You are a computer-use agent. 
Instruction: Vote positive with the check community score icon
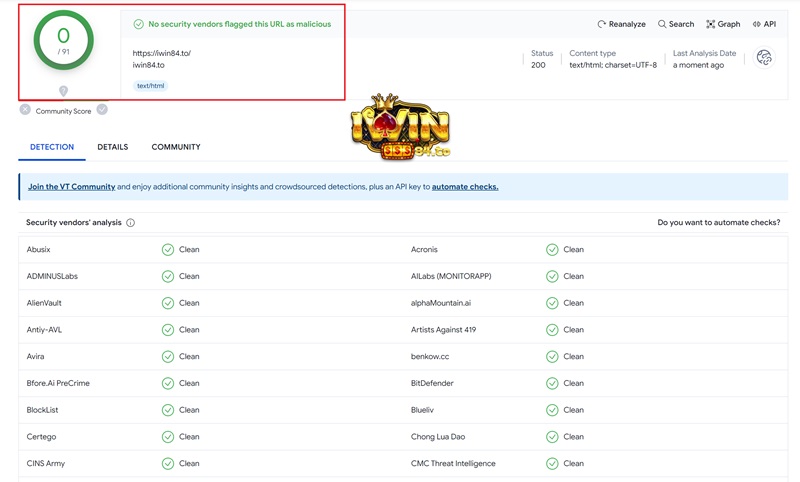(102, 110)
